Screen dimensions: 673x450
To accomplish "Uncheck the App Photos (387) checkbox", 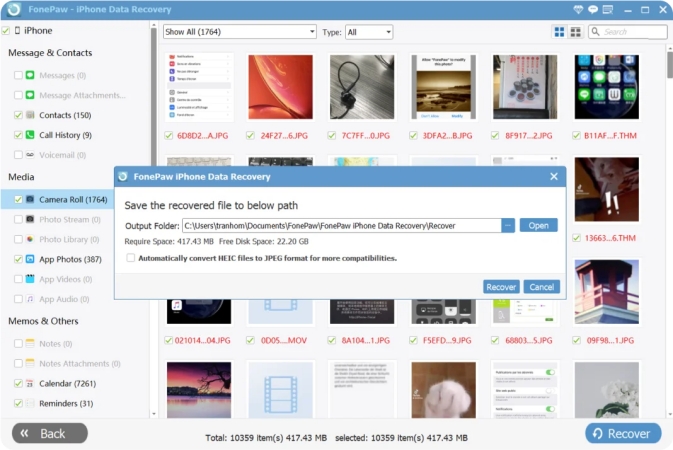I will pyautogui.click(x=18, y=259).
